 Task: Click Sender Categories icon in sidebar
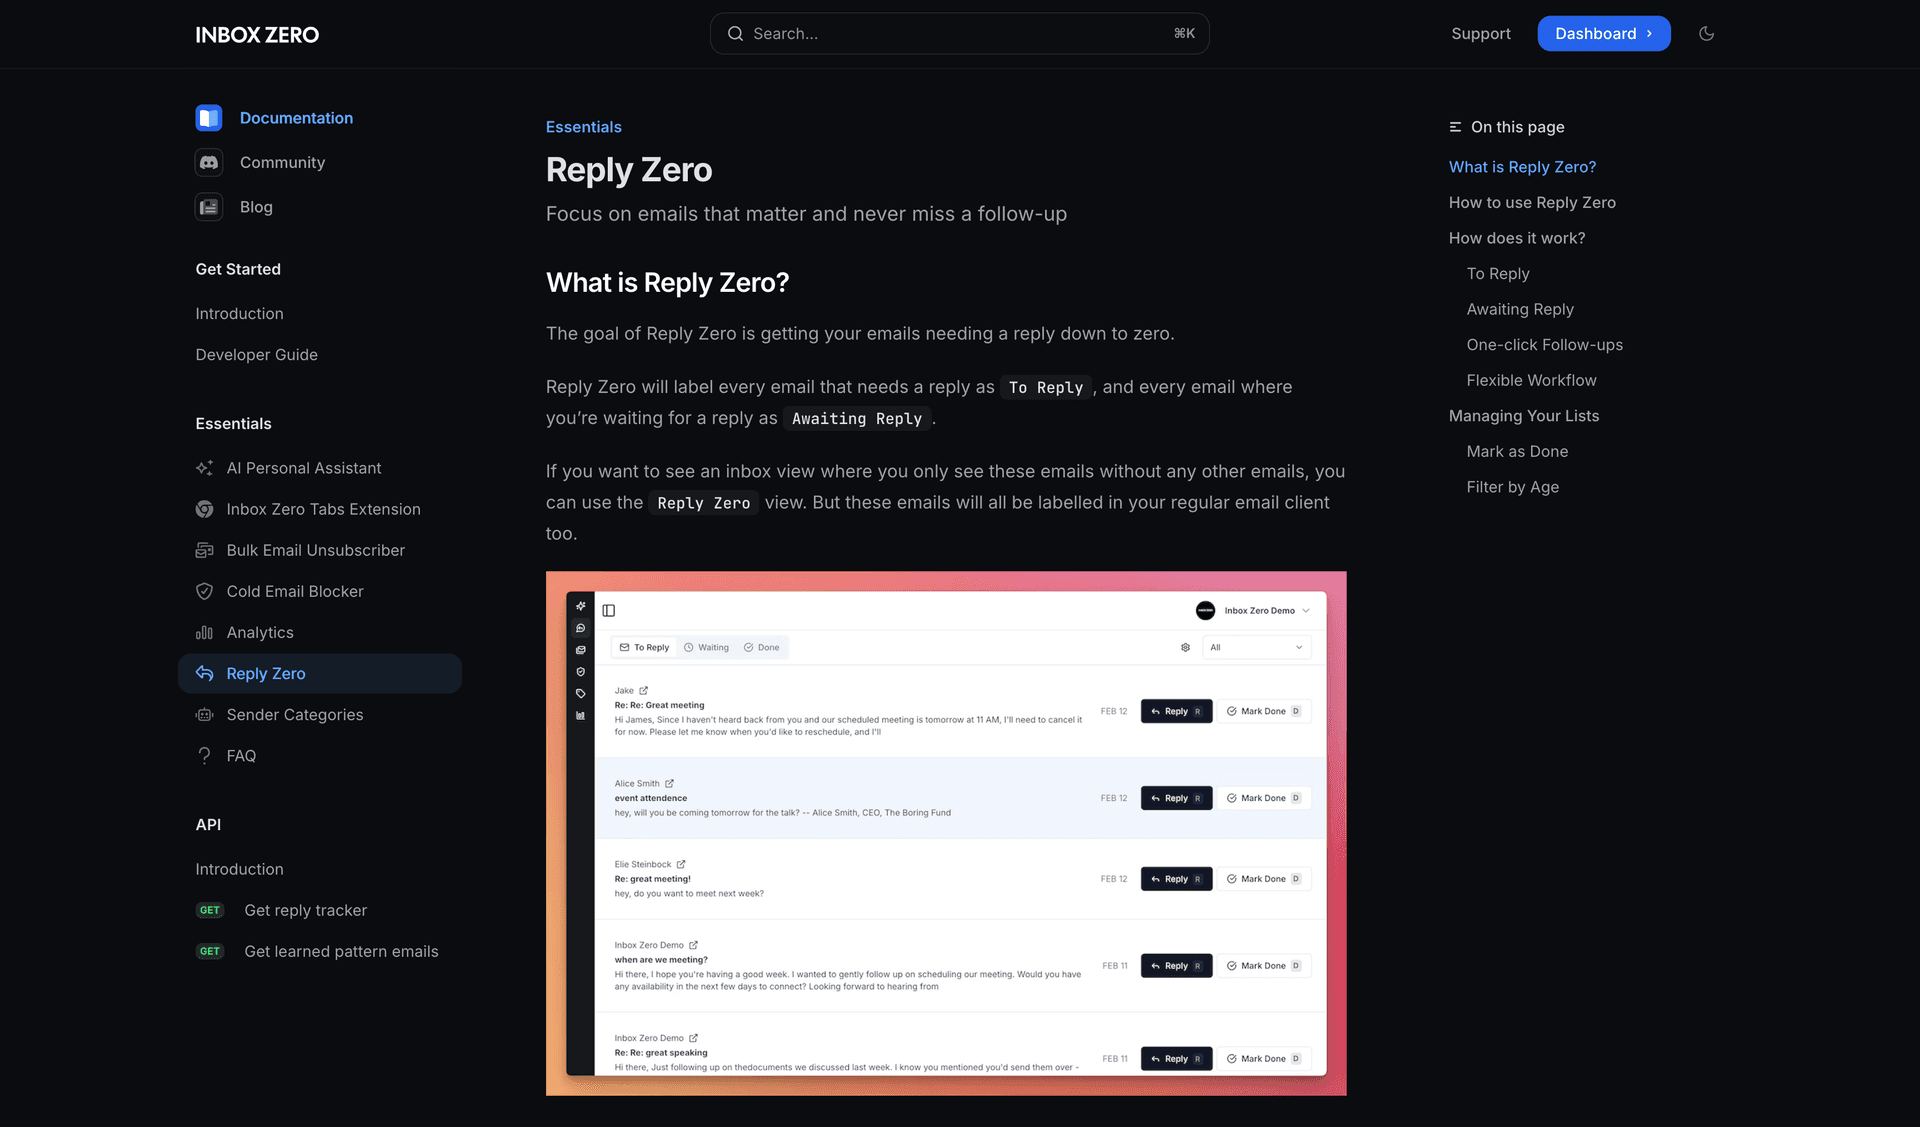pyautogui.click(x=205, y=715)
